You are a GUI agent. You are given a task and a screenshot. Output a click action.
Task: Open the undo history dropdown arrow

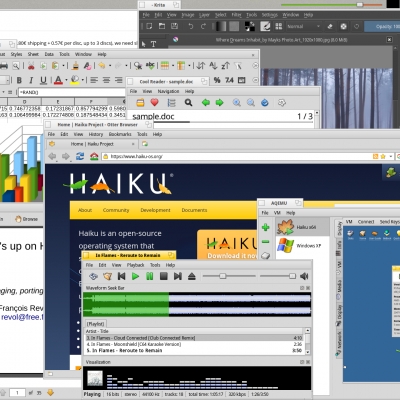[x=110, y=66]
